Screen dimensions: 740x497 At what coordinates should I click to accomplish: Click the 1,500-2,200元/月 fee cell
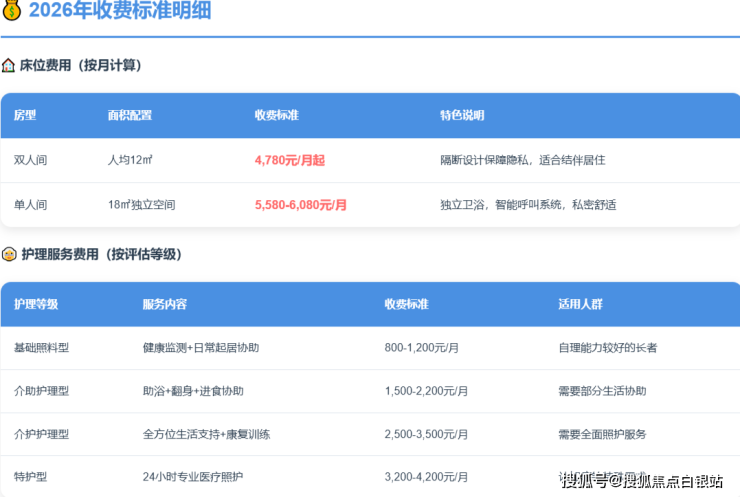(x=421, y=391)
